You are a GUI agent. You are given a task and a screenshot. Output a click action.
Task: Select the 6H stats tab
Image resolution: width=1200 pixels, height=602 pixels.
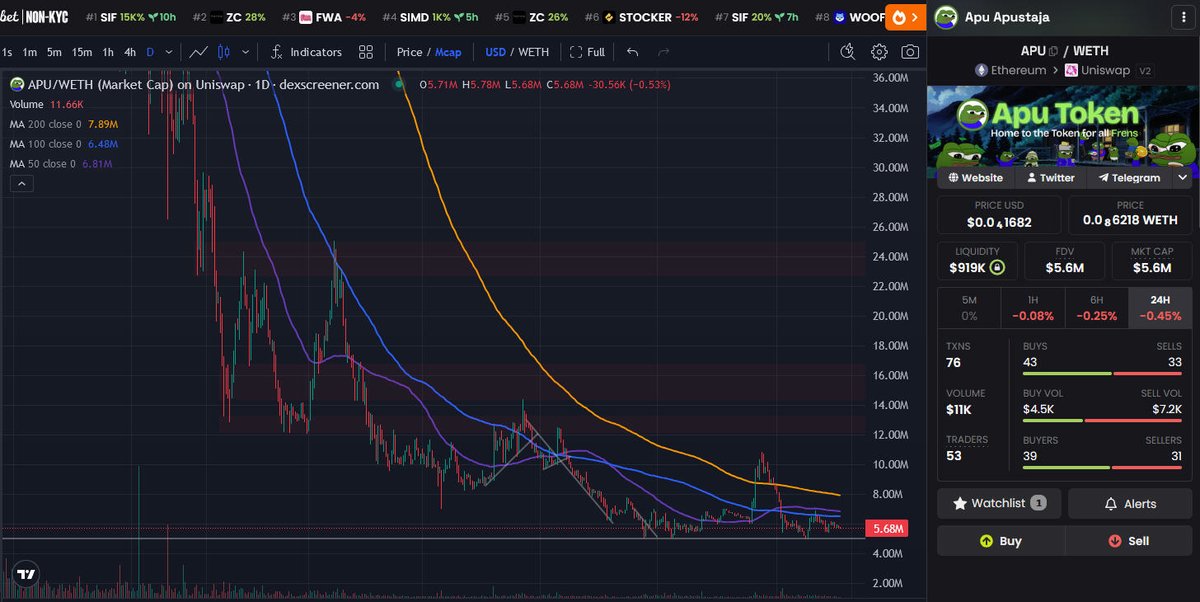[1096, 307]
